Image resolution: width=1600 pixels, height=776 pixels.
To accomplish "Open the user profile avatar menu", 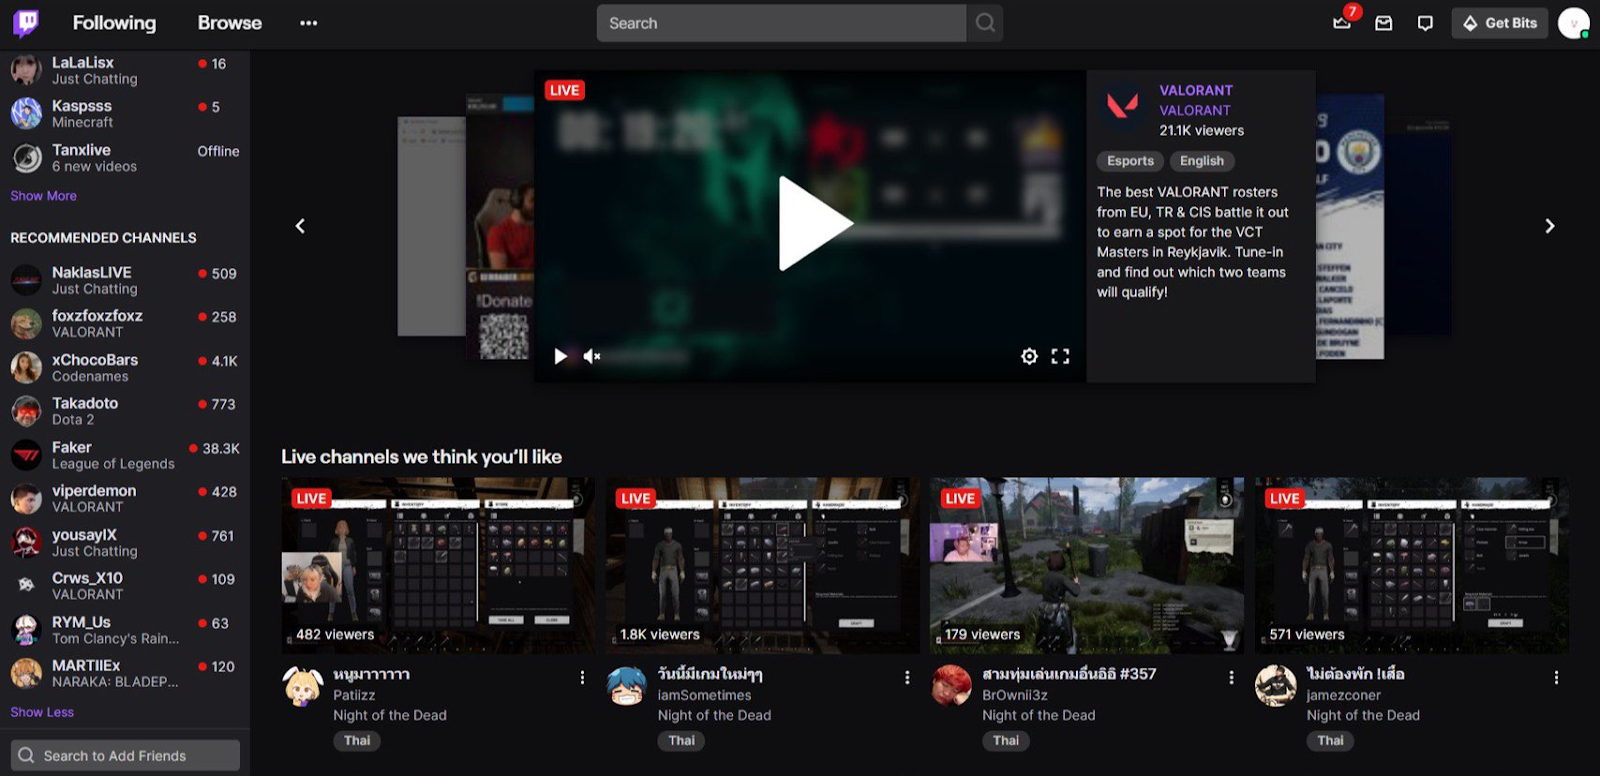I will coord(1573,23).
